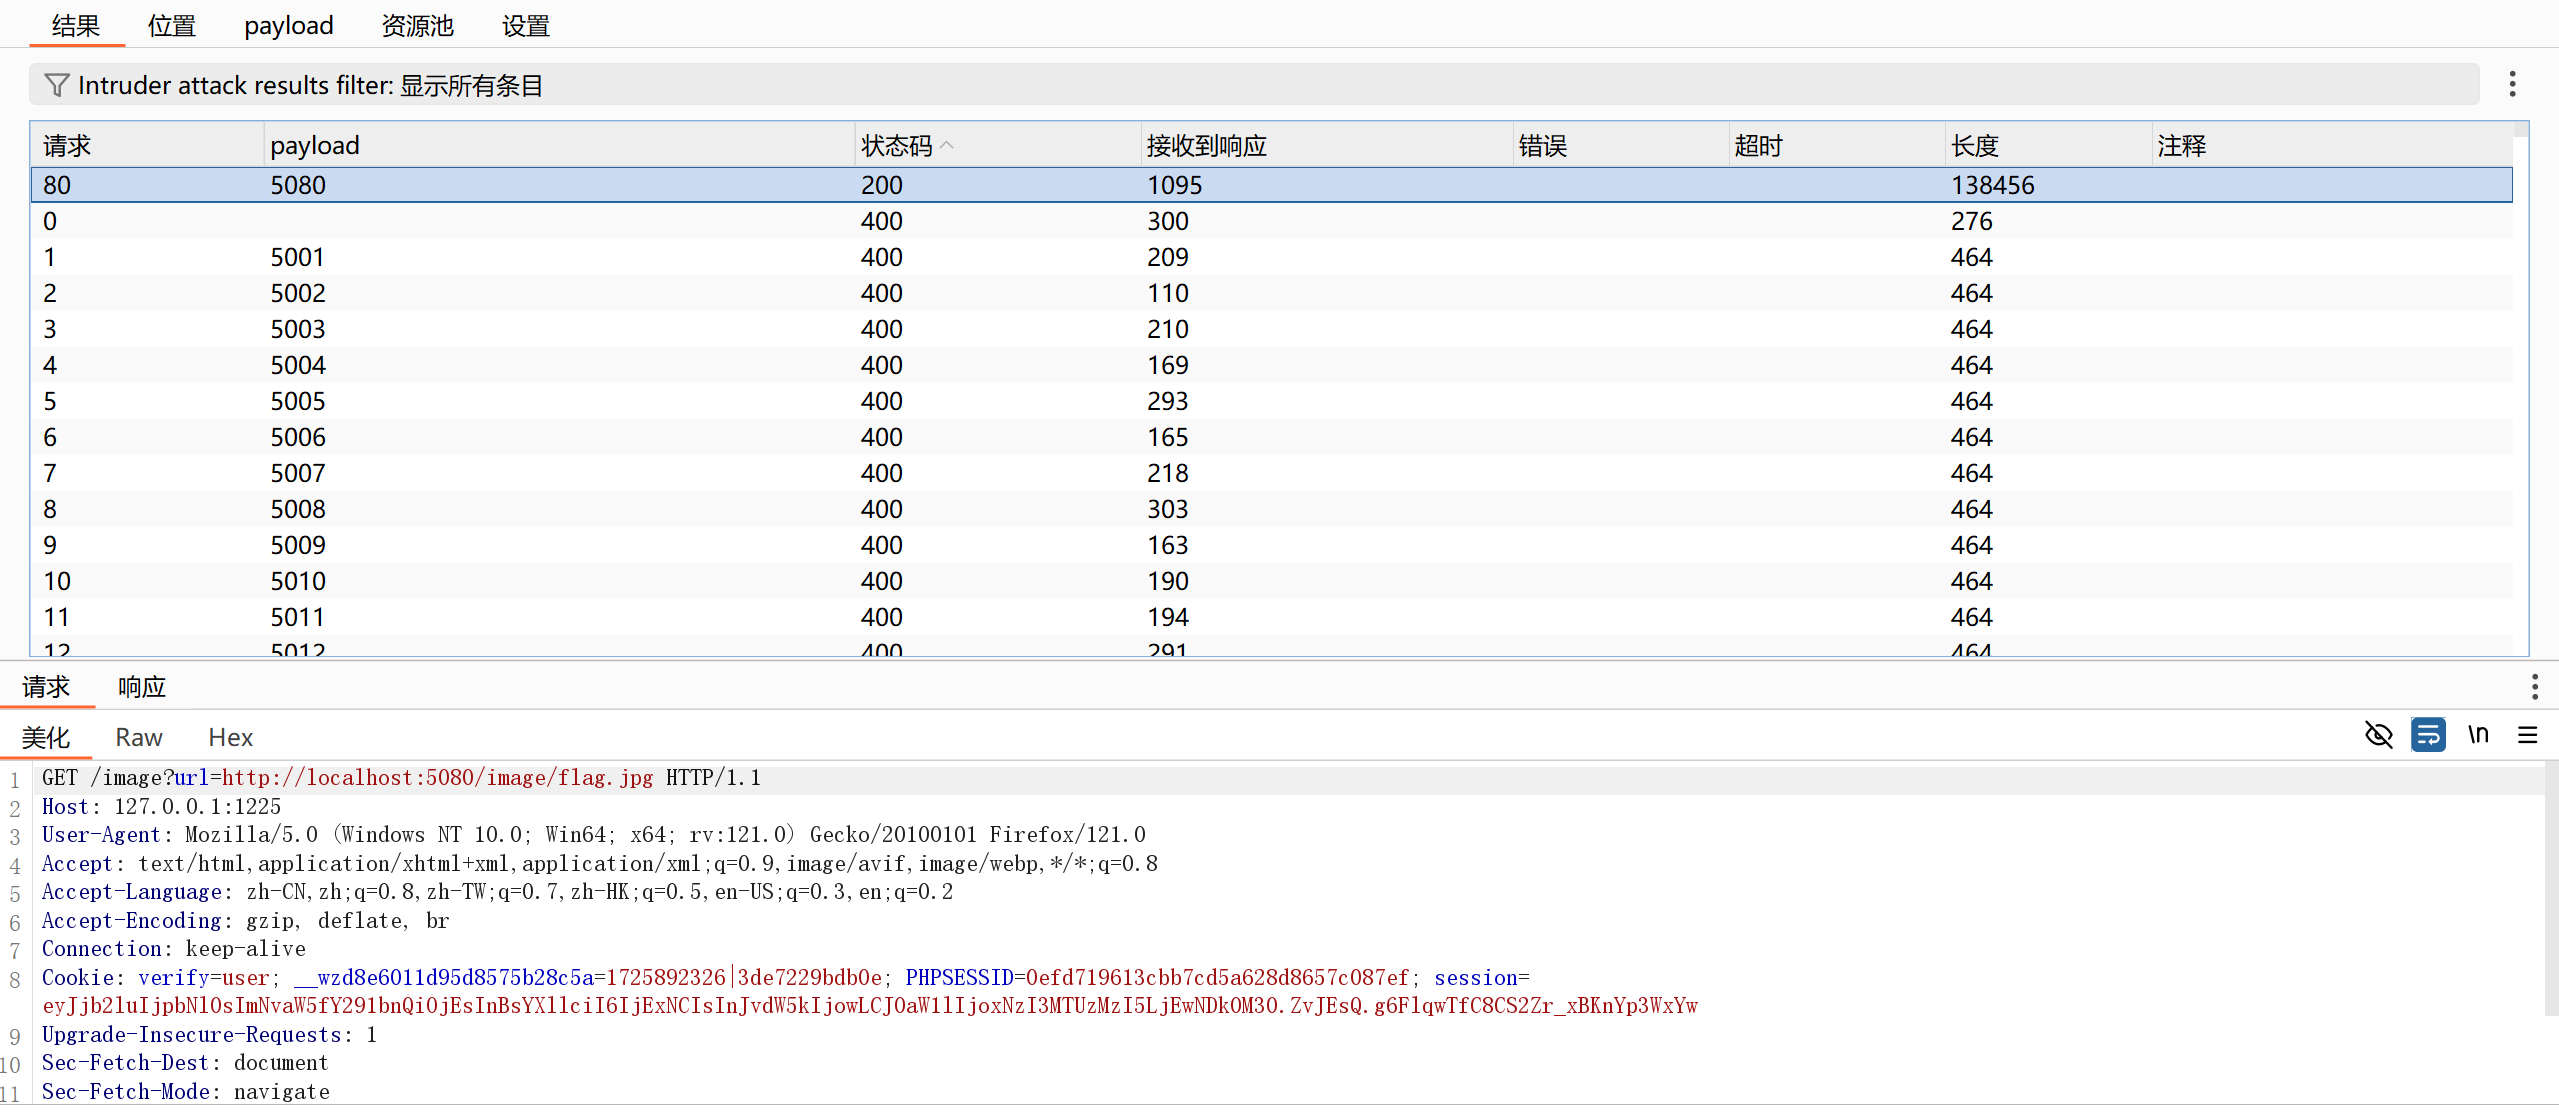Screen dimensions: 2559x1112
Task: Open request panel three-dot menu
Action: coord(2533,686)
